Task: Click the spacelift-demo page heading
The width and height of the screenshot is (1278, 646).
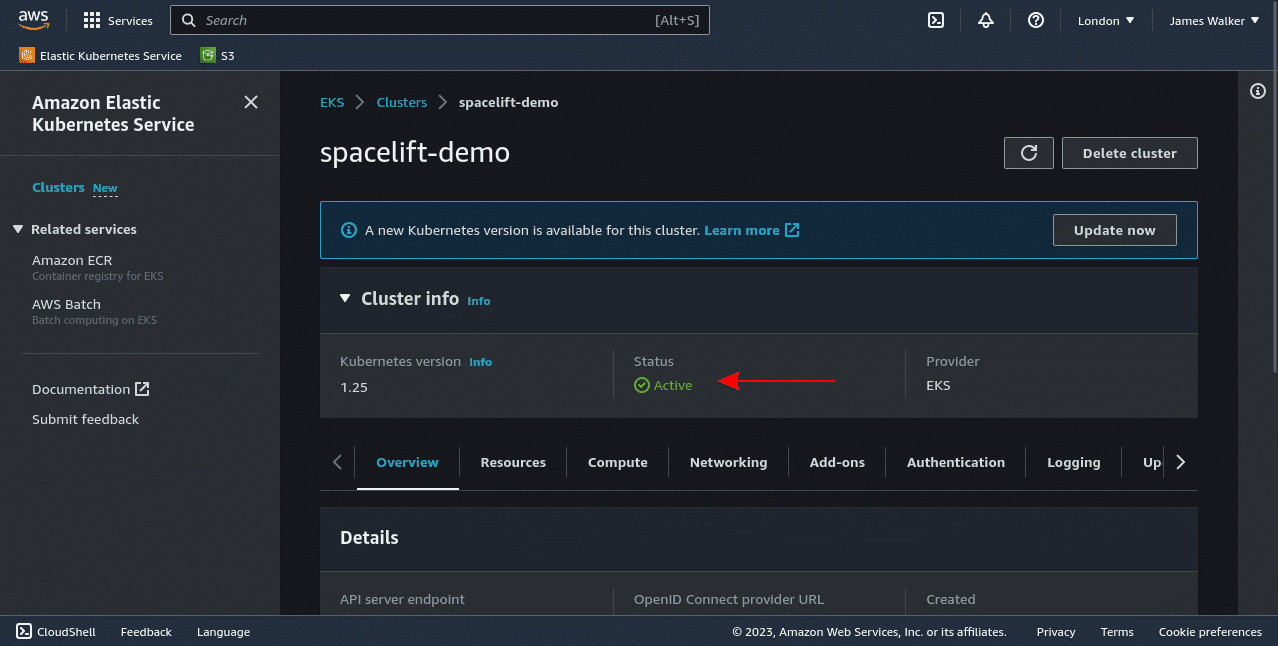Action: click(415, 152)
